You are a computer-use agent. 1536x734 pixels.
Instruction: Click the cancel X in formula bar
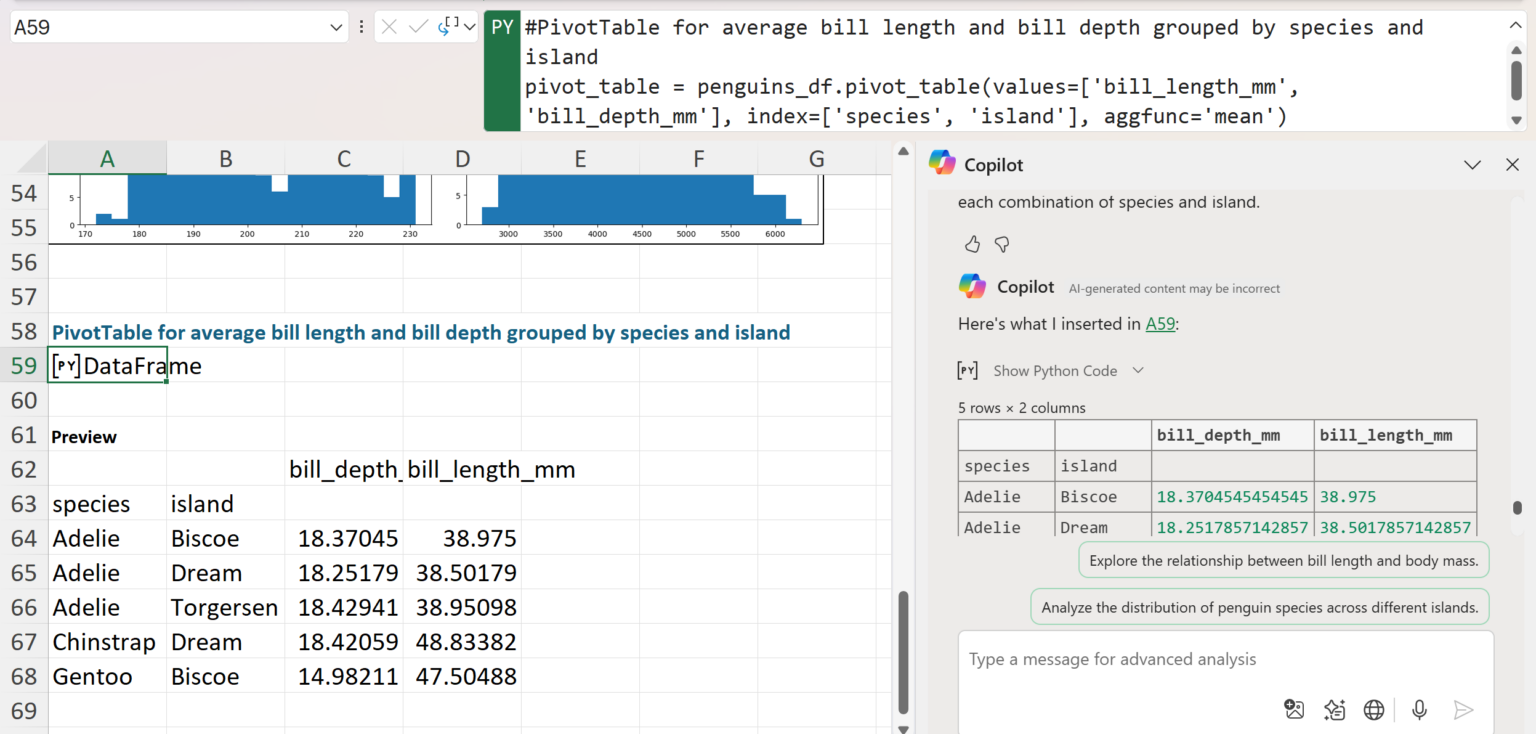(390, 27)
